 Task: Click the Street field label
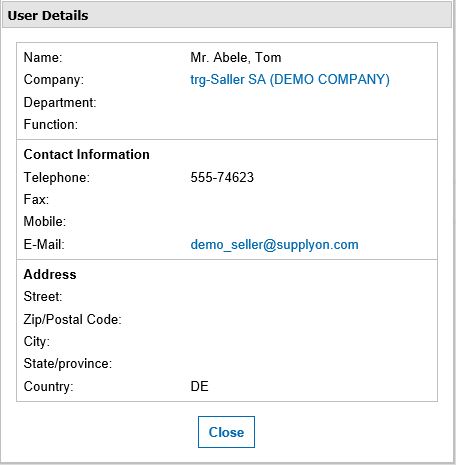[43, 296]
